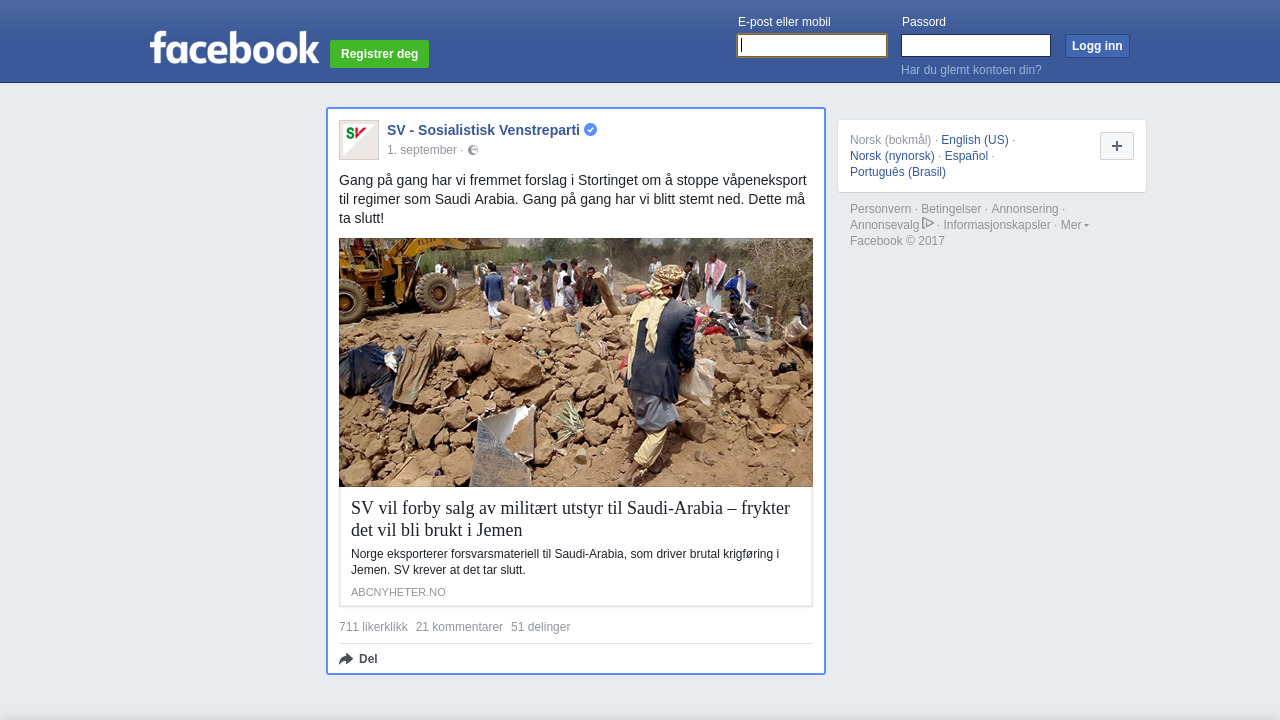Click the Registrer deg button
This screenshot has height=720, width=1280.
click(x=379, y=54)
